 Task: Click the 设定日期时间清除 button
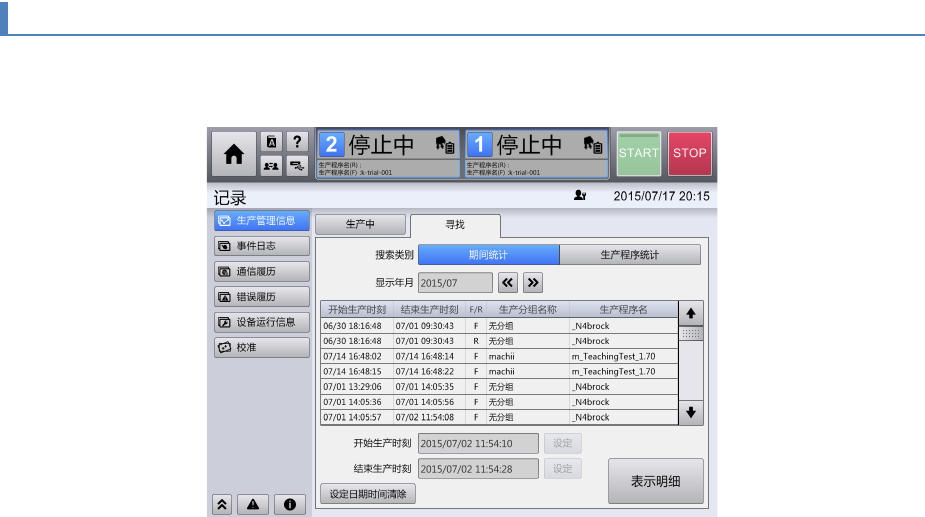pyautogui.click(x=368, y=494)
